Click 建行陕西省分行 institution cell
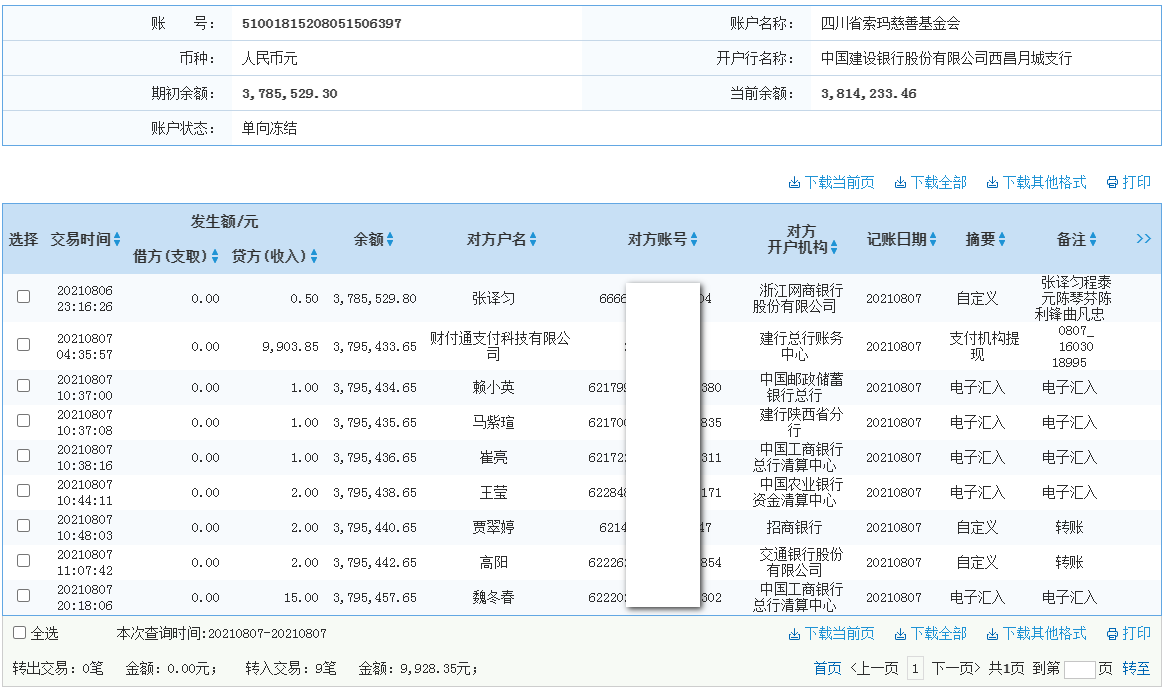Image resolution: width=1165 pixels, height=691 pixels. [x=801, y=422]
